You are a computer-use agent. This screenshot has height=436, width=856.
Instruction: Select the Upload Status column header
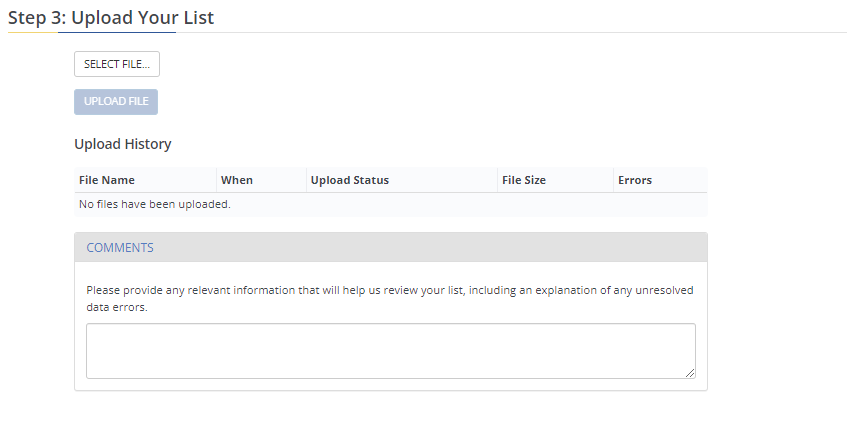pyautogui.click(x=349, y=180)
